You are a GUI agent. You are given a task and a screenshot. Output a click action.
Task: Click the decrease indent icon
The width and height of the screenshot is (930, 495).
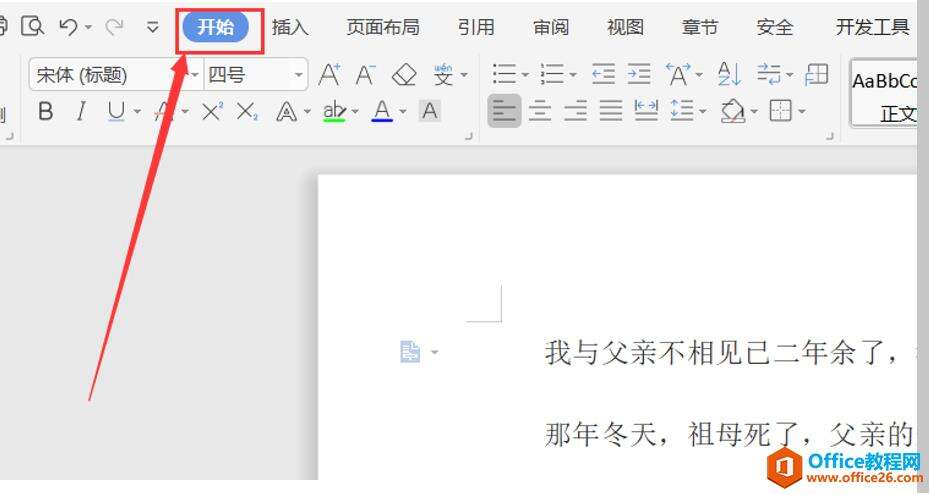603,75
